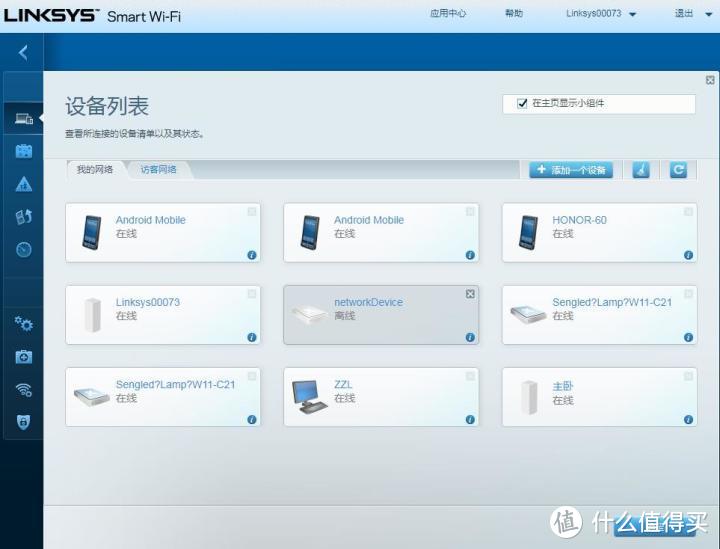Show info for ZZL computer
The height and width of the screenshot is (549, 720).
[470, 419]
